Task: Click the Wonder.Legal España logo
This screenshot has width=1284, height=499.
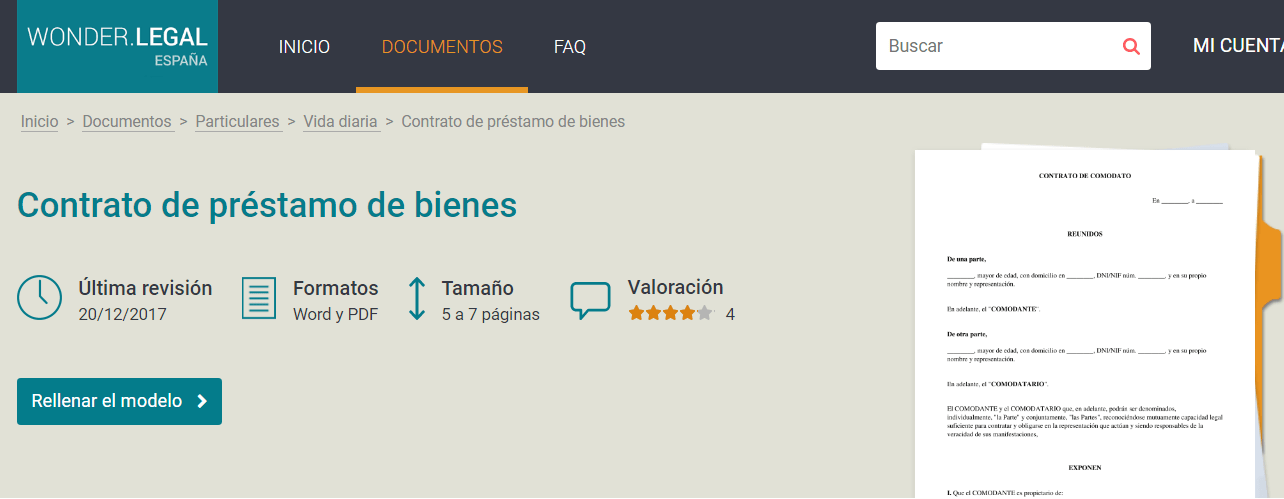Action: pos(118,46)
